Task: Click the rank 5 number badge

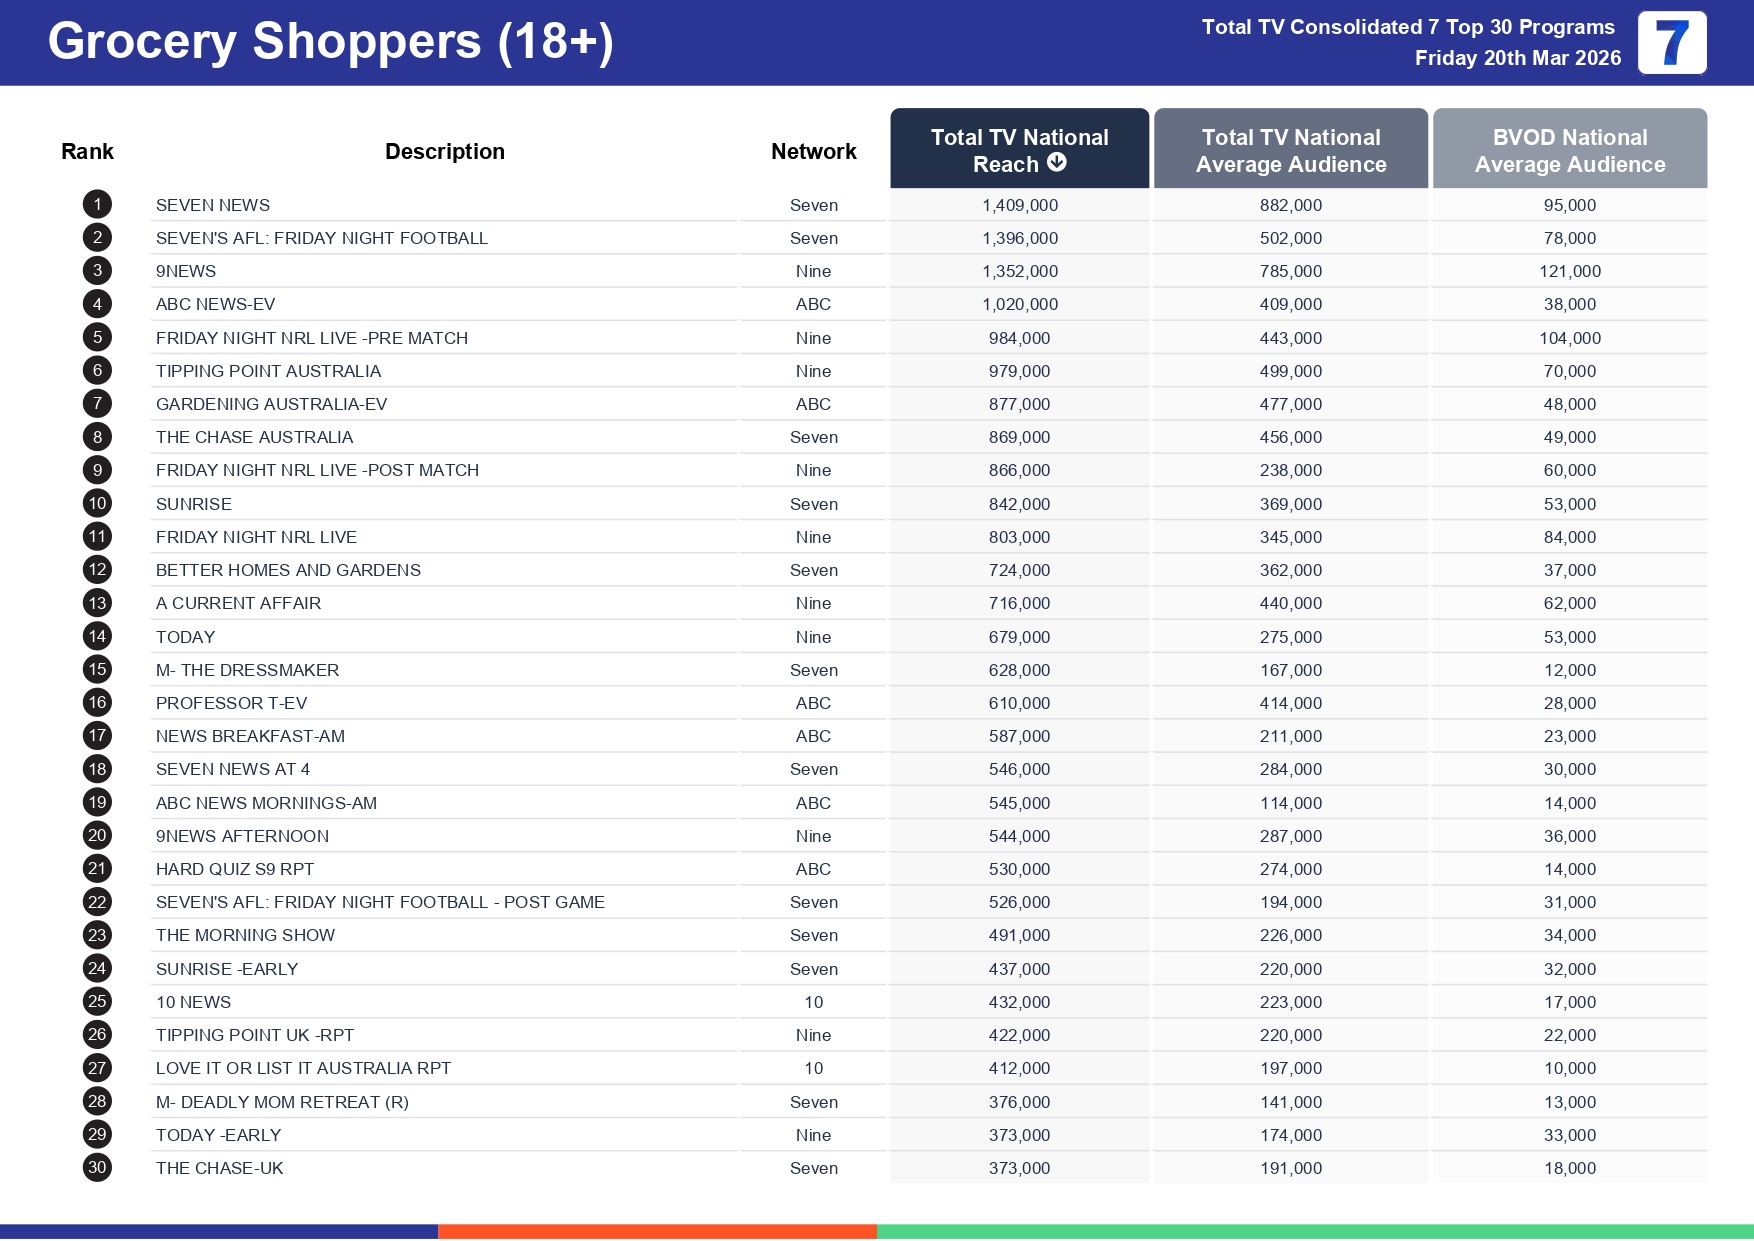Action: pyautogui.click(x=97, y=338)
